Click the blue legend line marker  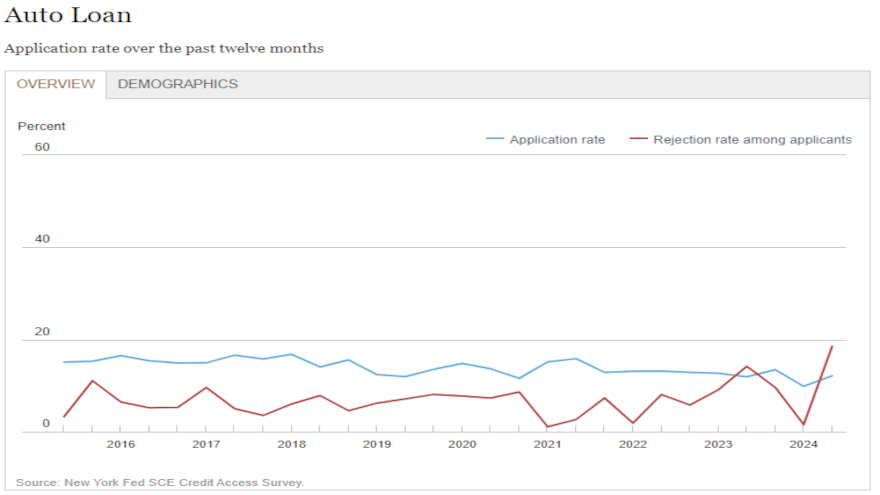[495, 140]
